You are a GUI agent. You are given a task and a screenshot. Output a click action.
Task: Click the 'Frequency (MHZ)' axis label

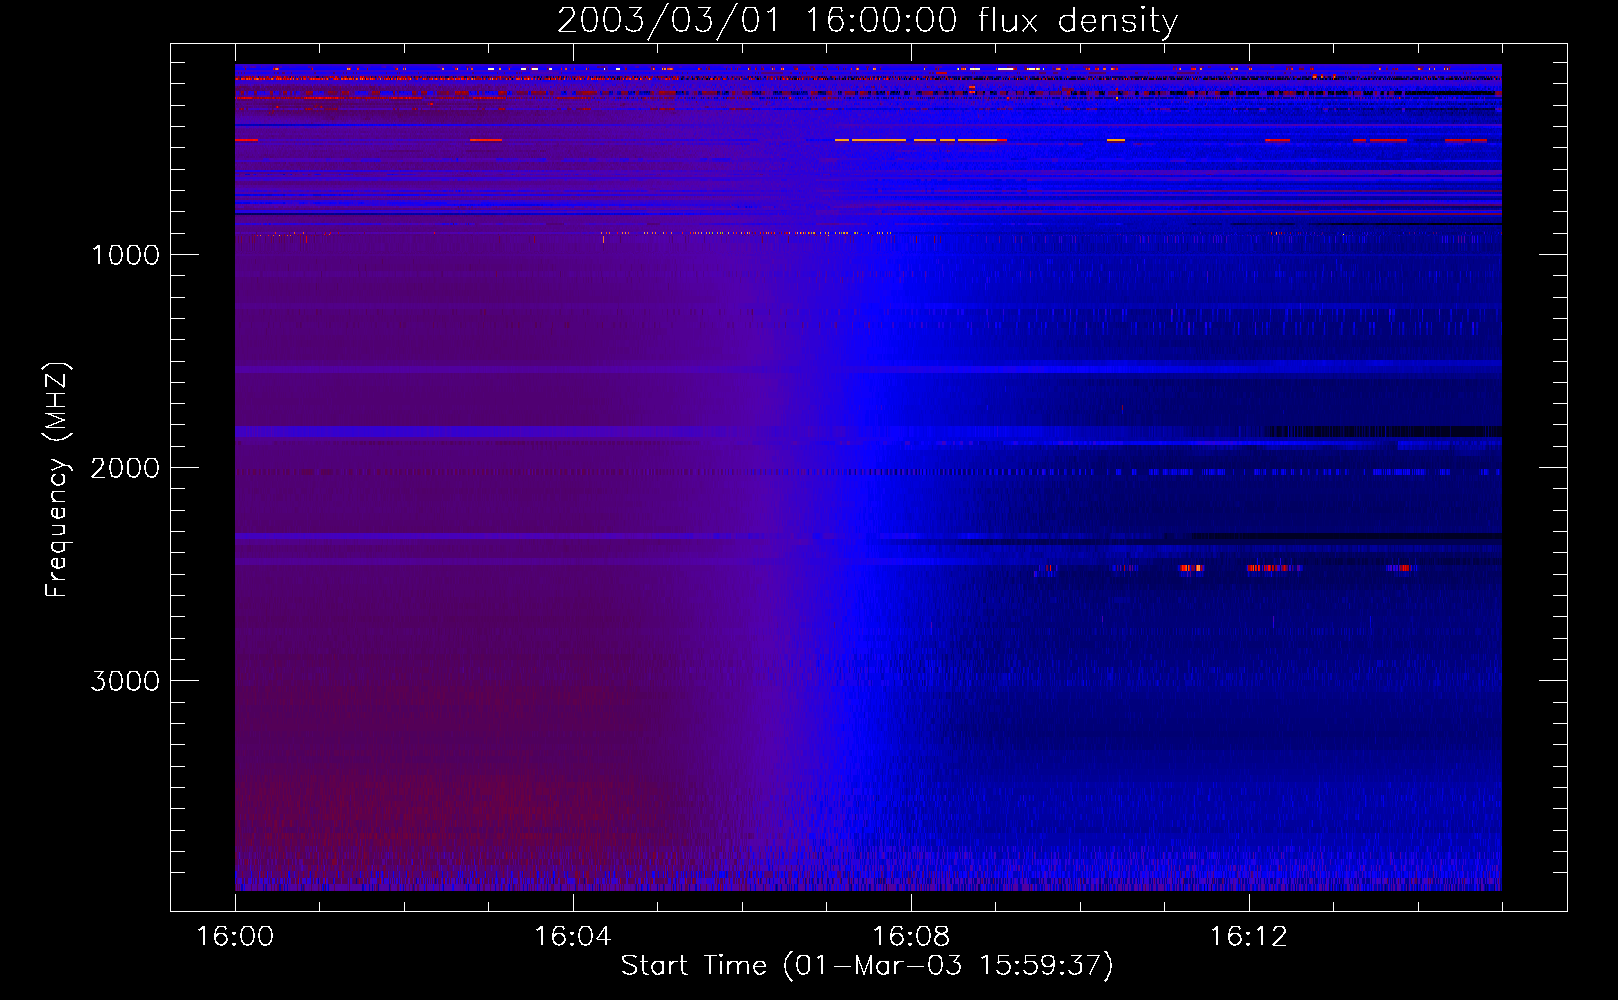(57, 480)
